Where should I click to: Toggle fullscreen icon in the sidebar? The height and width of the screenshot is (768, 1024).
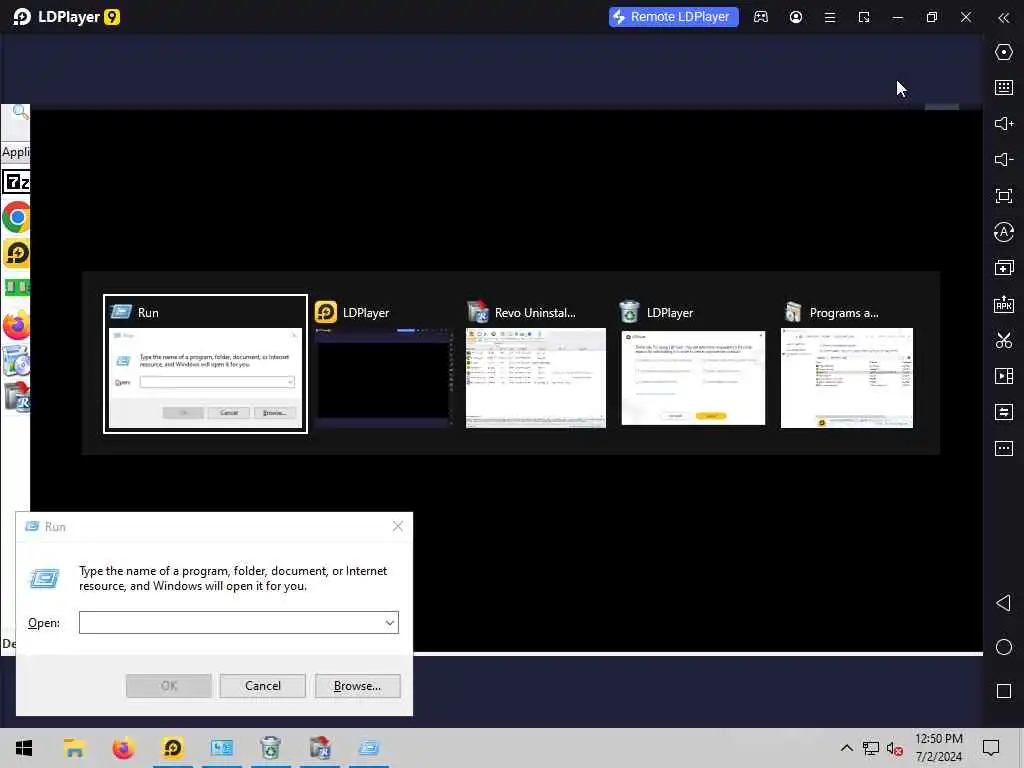tap(1004, 196)
